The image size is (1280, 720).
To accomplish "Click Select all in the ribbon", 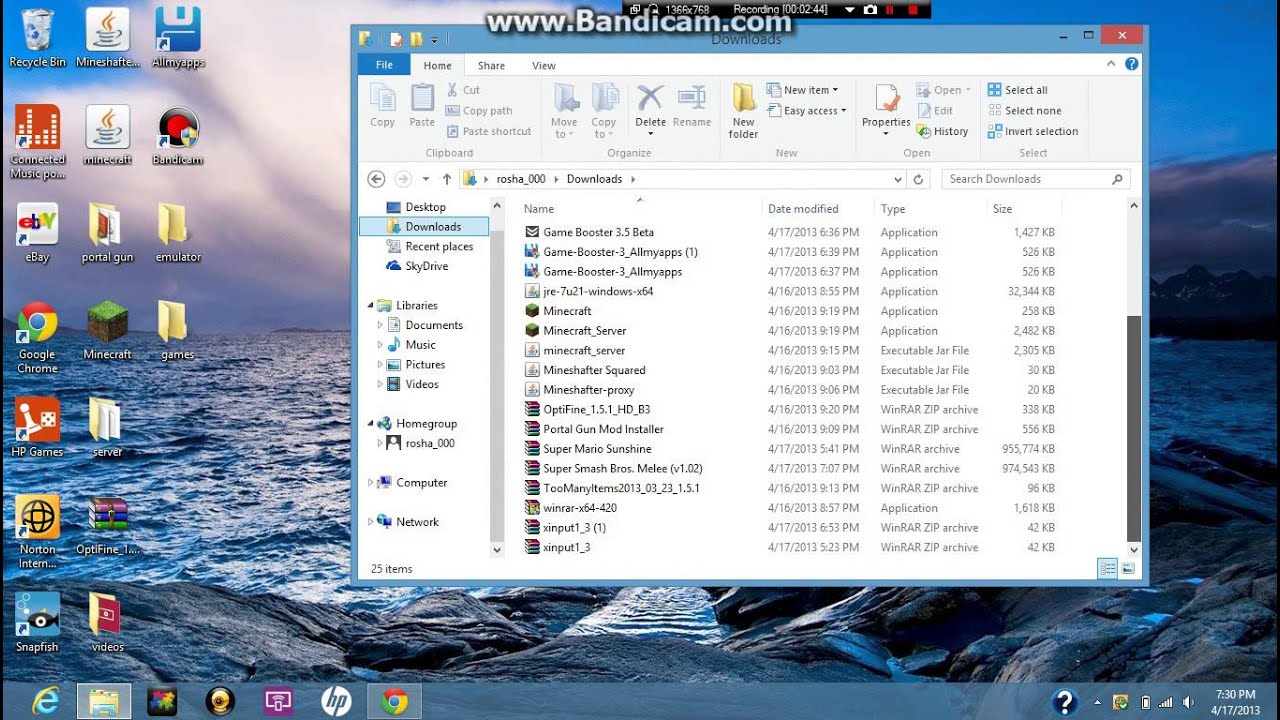I will tap(1018, 90).
